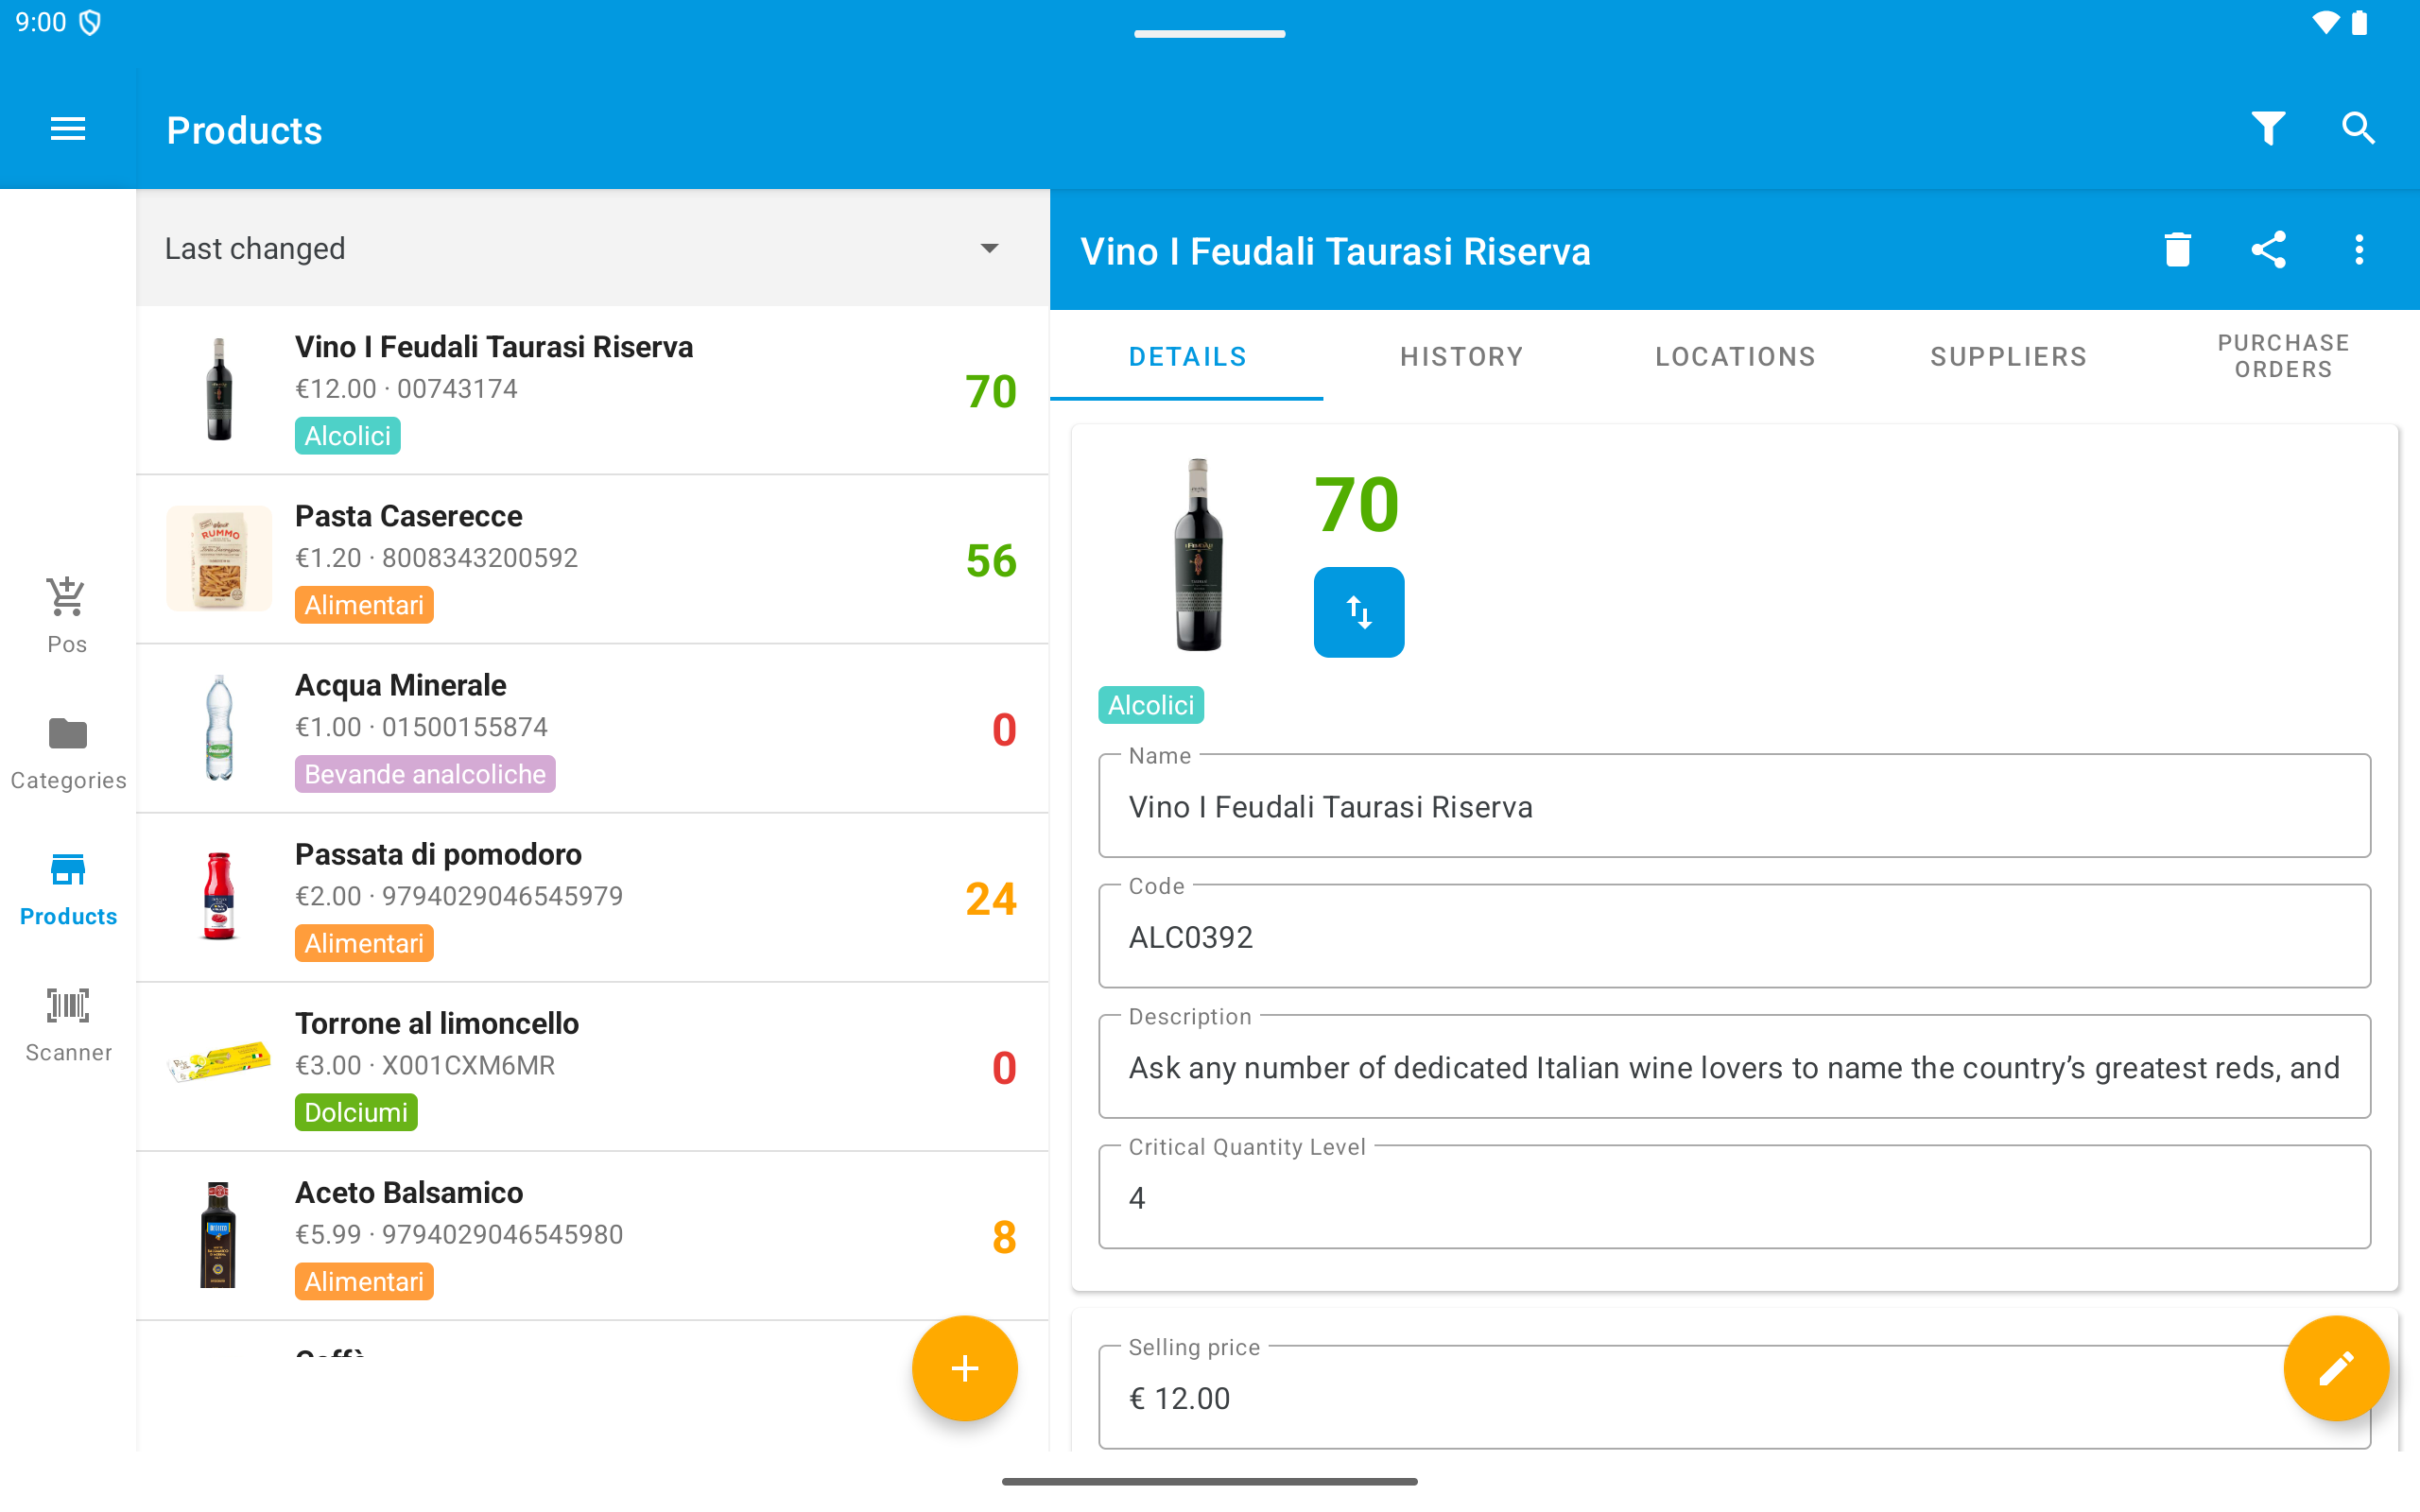
Task: Open the Locations tab
Action: pos(1735,357)
